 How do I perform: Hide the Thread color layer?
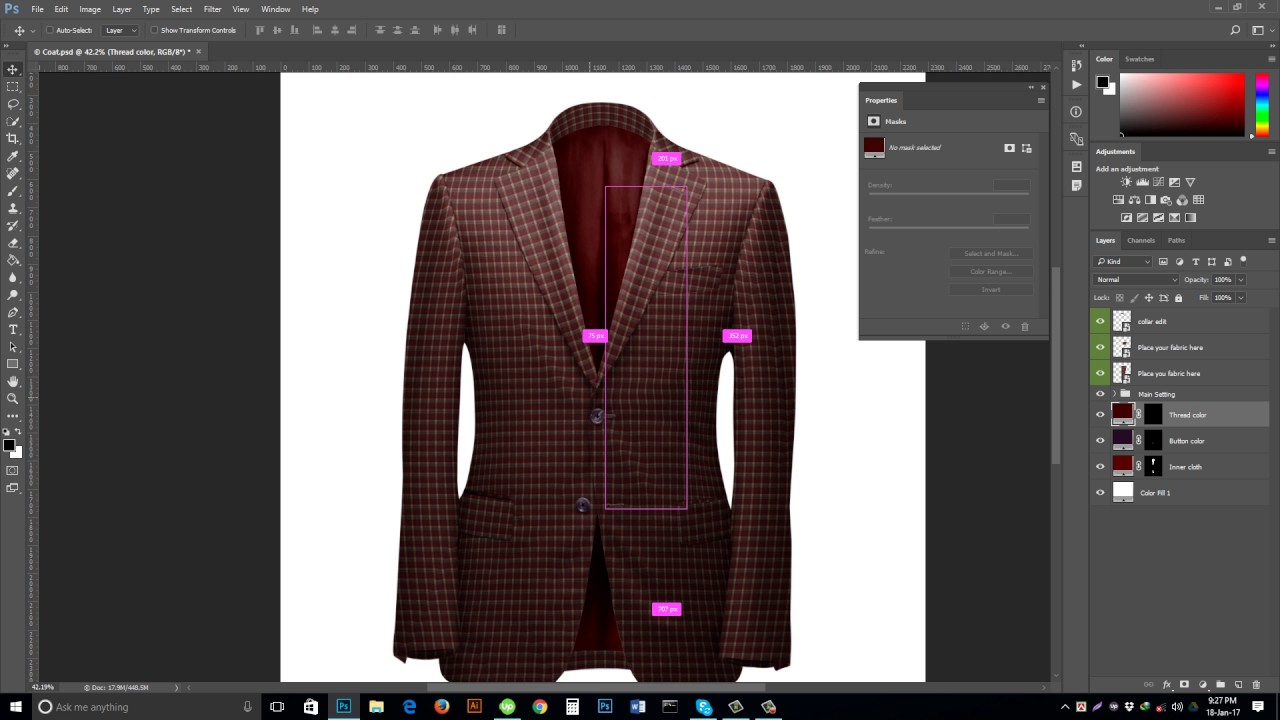click(1101, 415)
